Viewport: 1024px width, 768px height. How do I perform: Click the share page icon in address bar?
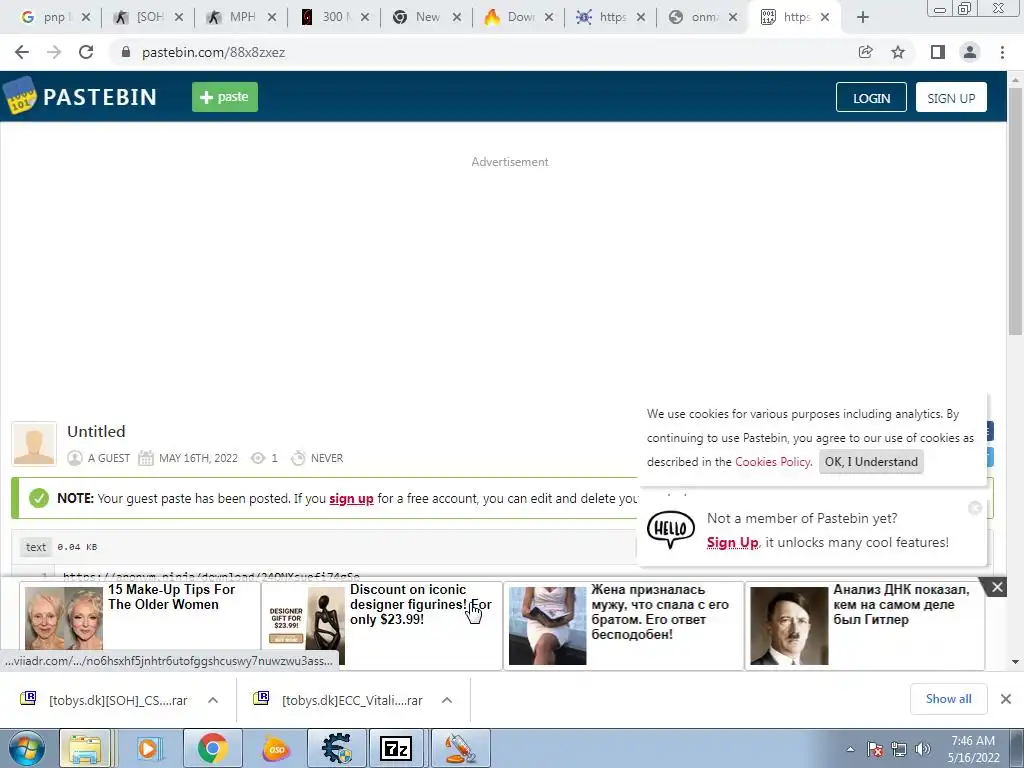click(x=865, y=52)
